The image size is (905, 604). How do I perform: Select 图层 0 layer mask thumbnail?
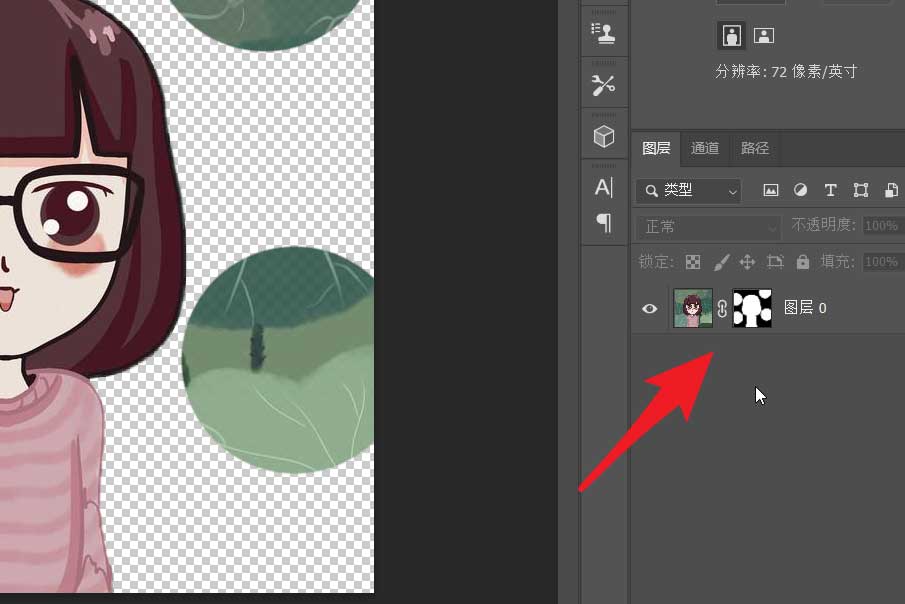[x=752, y=308]
